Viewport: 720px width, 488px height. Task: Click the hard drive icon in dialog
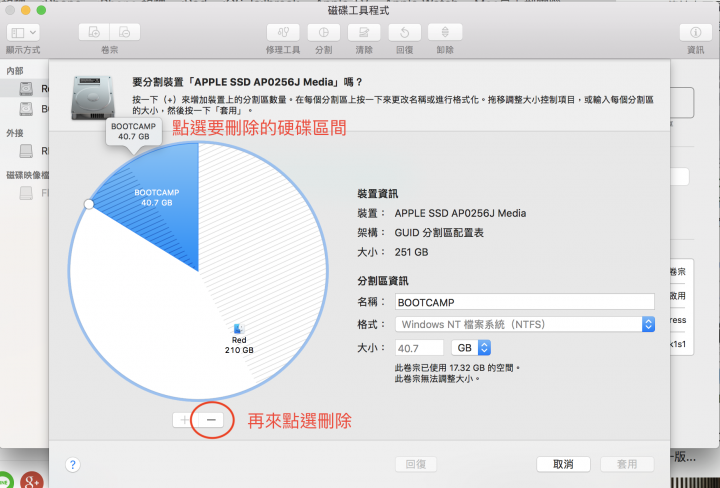[93, 98]
